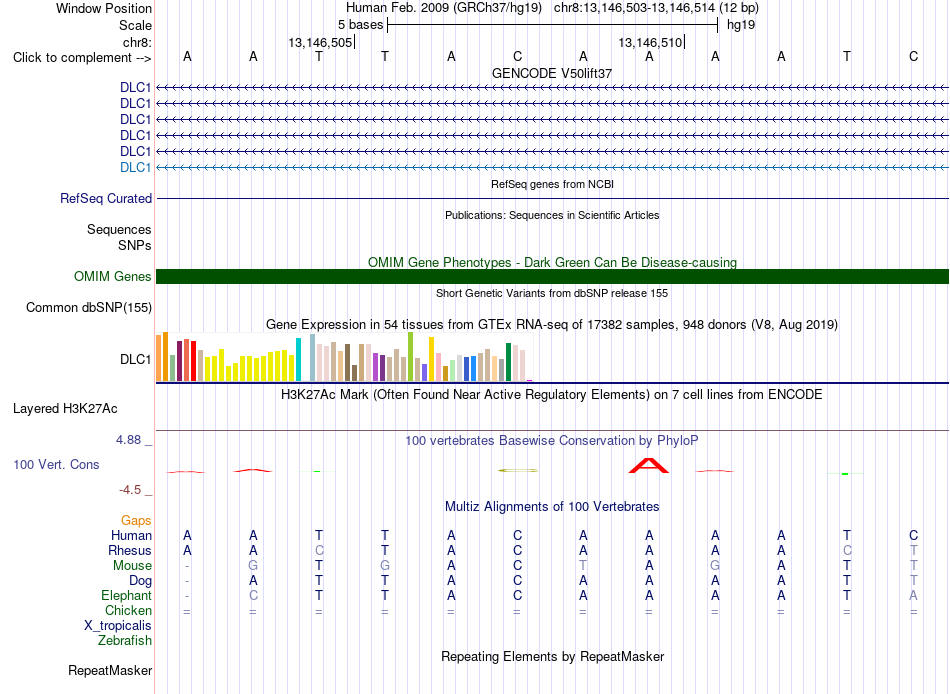
Task: Select the Chicken species label
Action: point(128,610)
